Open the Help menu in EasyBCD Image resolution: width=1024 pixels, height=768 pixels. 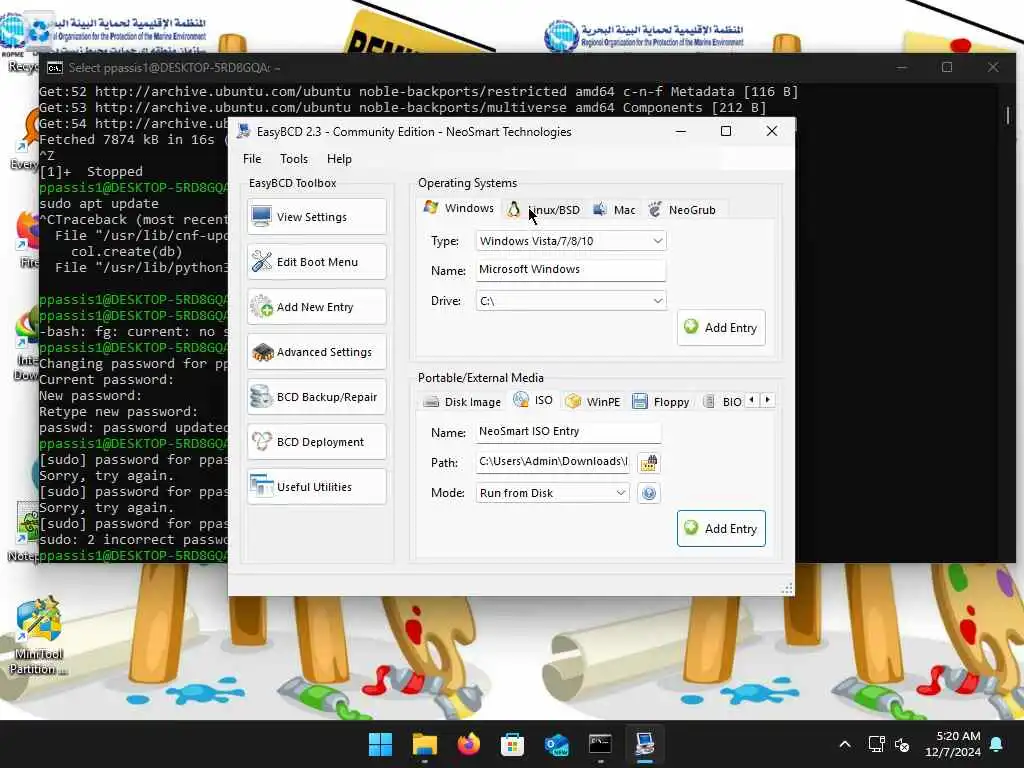339,159
